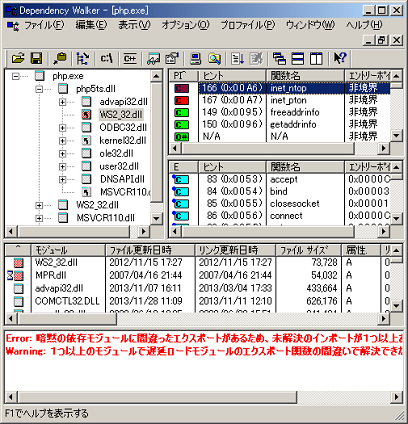Click the Save floppy disk icon
This screenshot has height=424, width=408.
coord(36,59)
